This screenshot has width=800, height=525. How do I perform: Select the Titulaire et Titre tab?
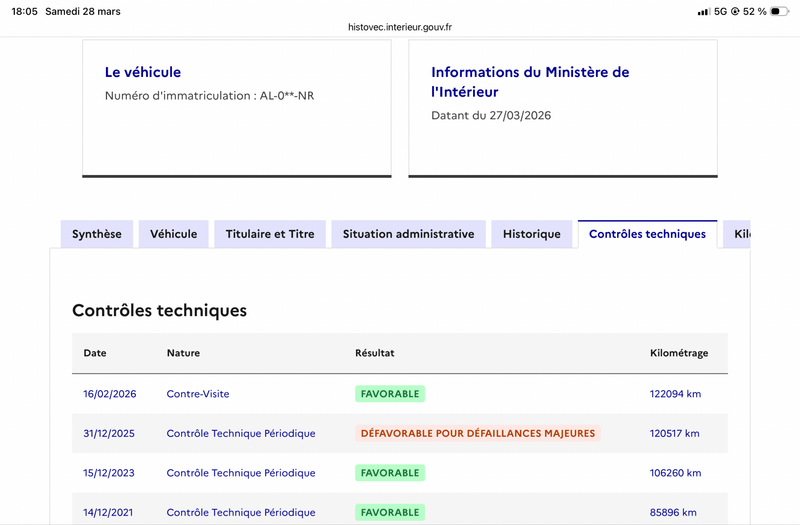pyautogui.click(x=270, y=234)
